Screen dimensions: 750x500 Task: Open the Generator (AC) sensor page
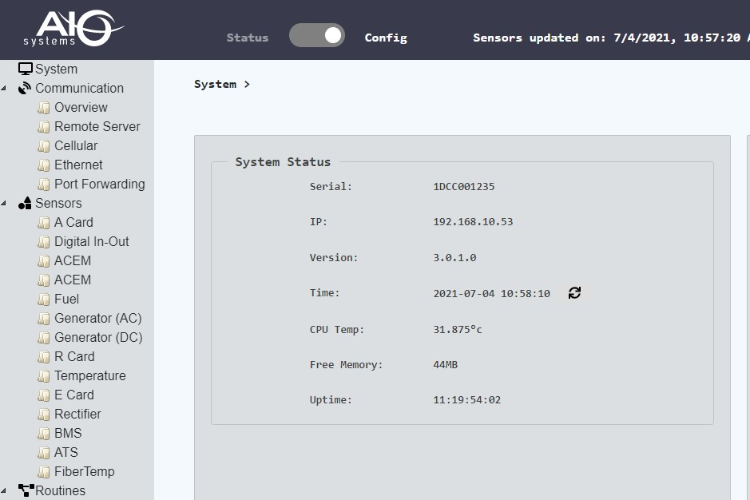pos(98,318)
